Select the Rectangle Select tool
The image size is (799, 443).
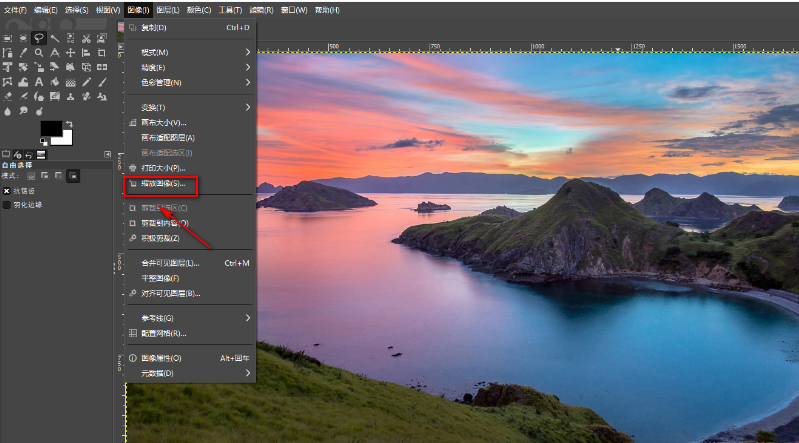pos(7,37)
